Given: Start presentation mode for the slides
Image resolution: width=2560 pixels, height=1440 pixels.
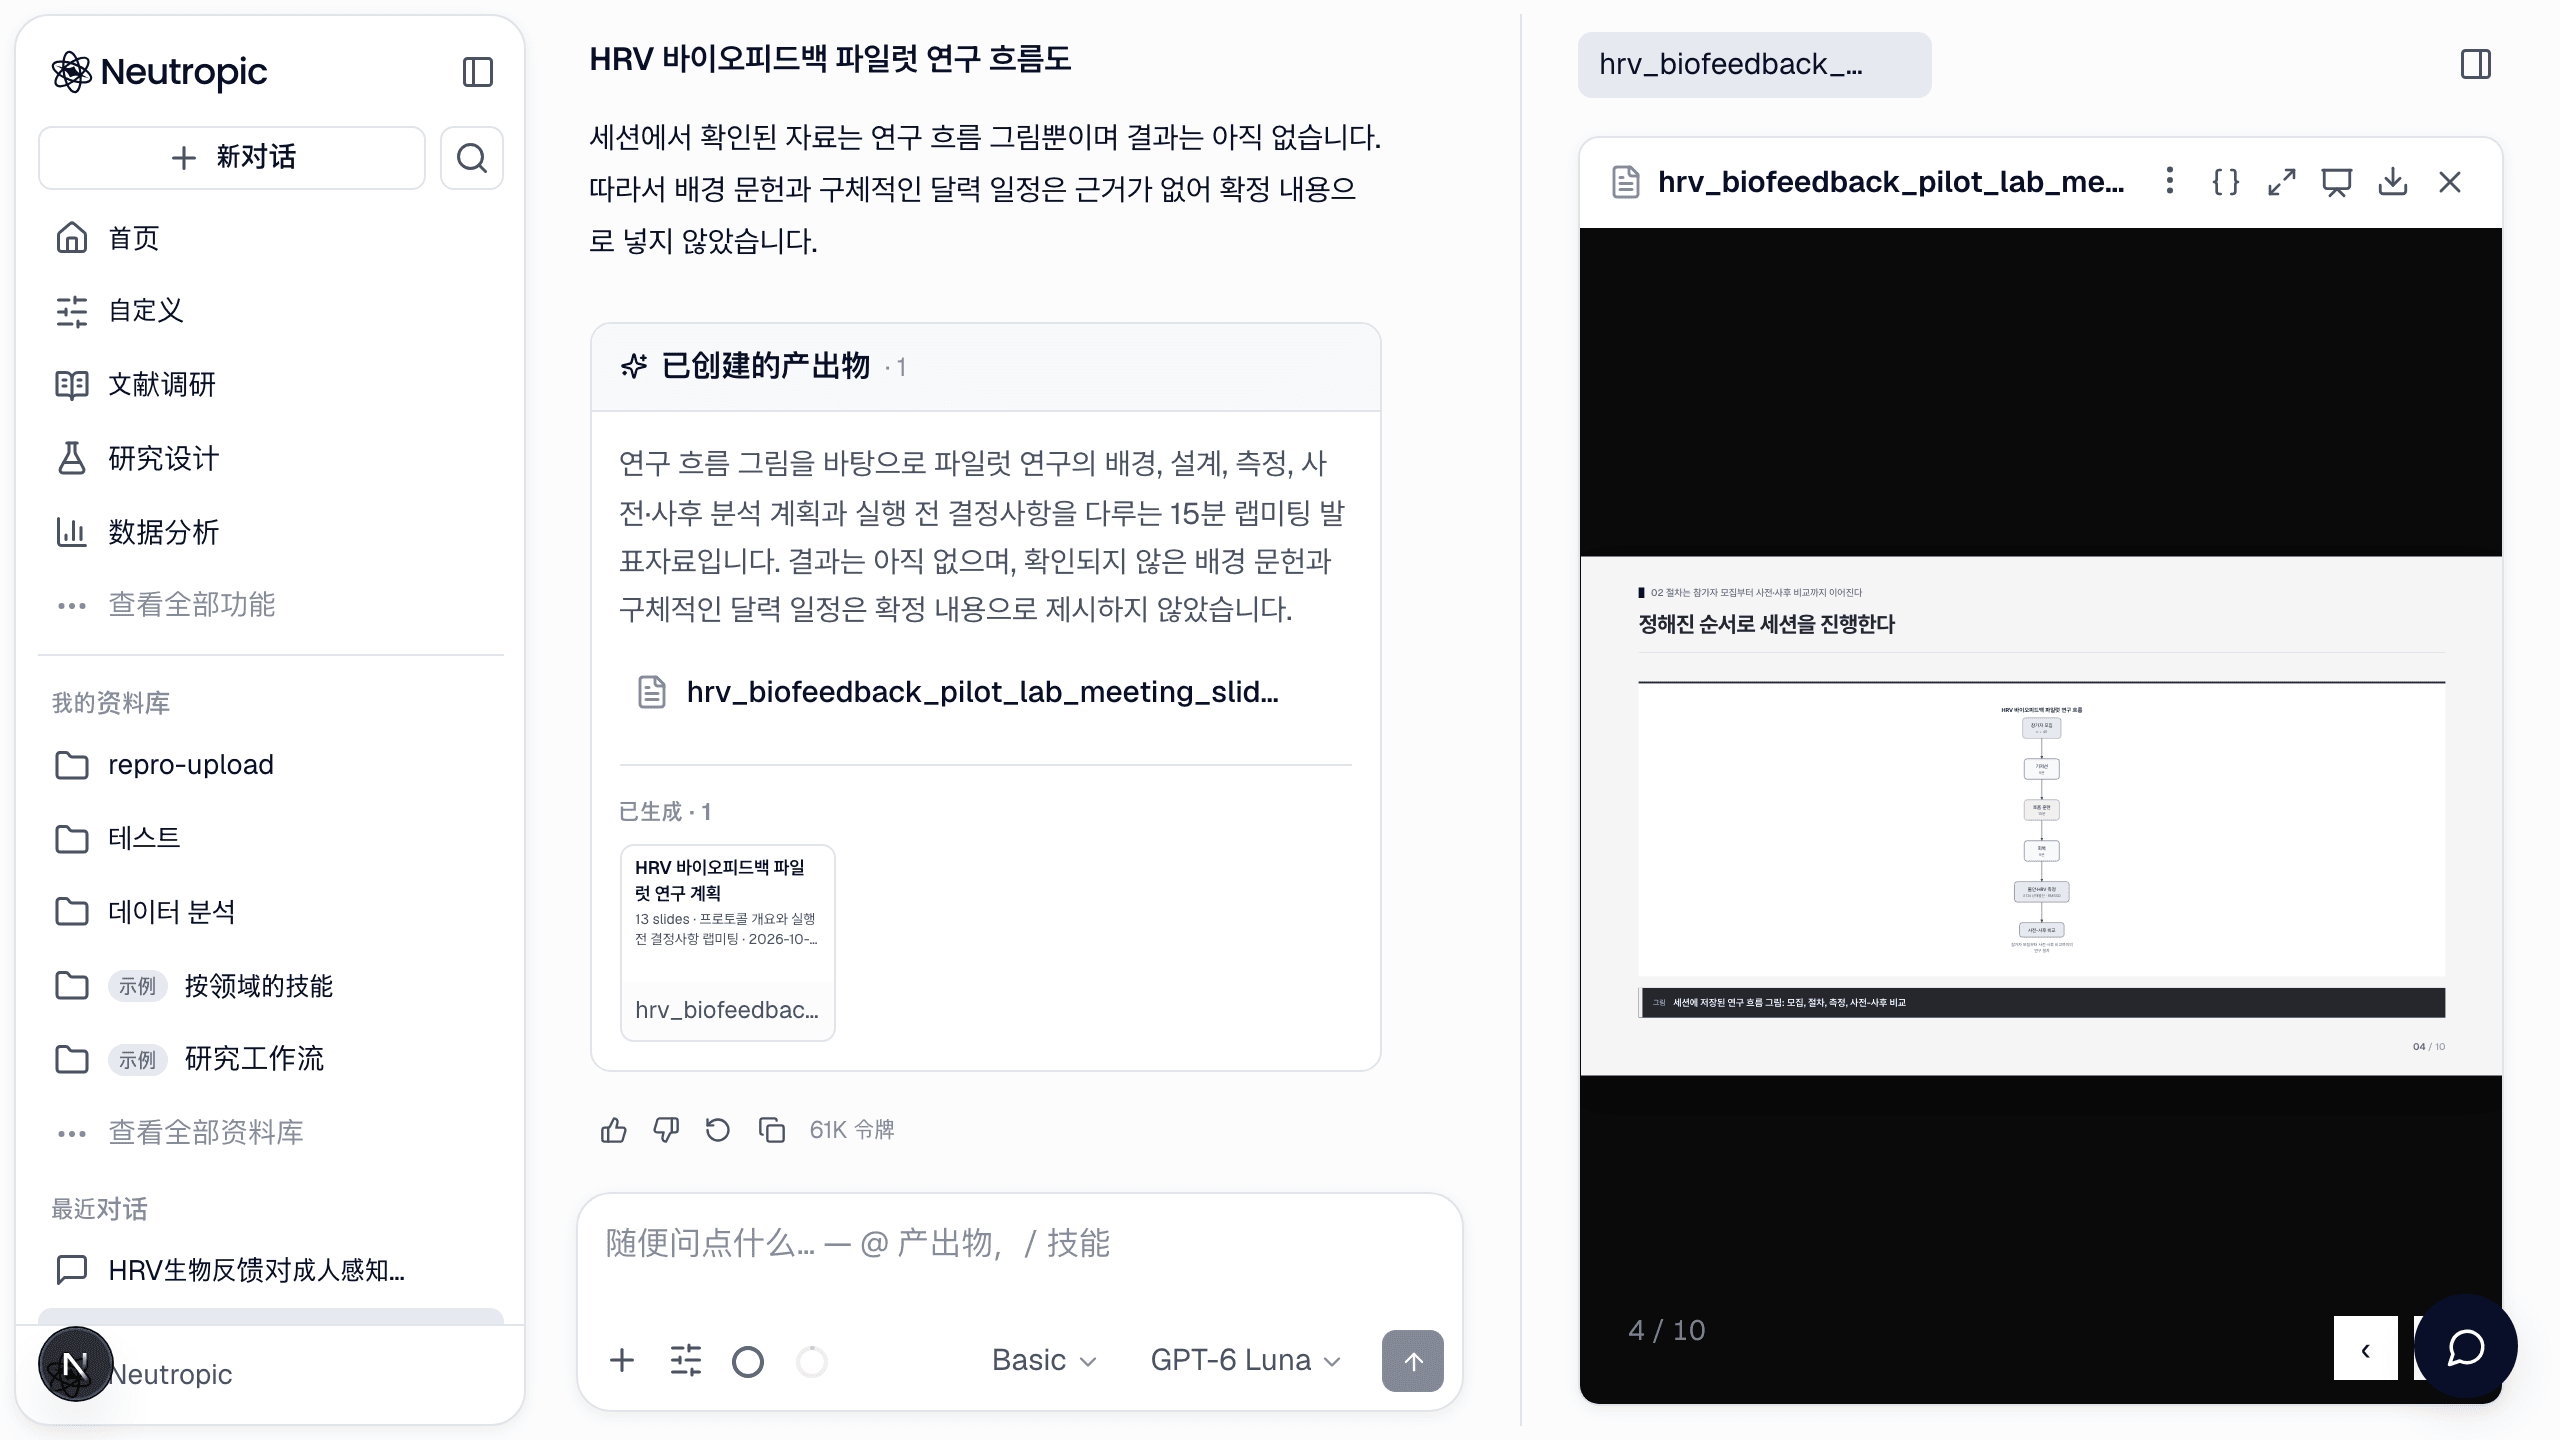Looking at the screenshot, I should pyautogui.click(x=2337, y=182).
